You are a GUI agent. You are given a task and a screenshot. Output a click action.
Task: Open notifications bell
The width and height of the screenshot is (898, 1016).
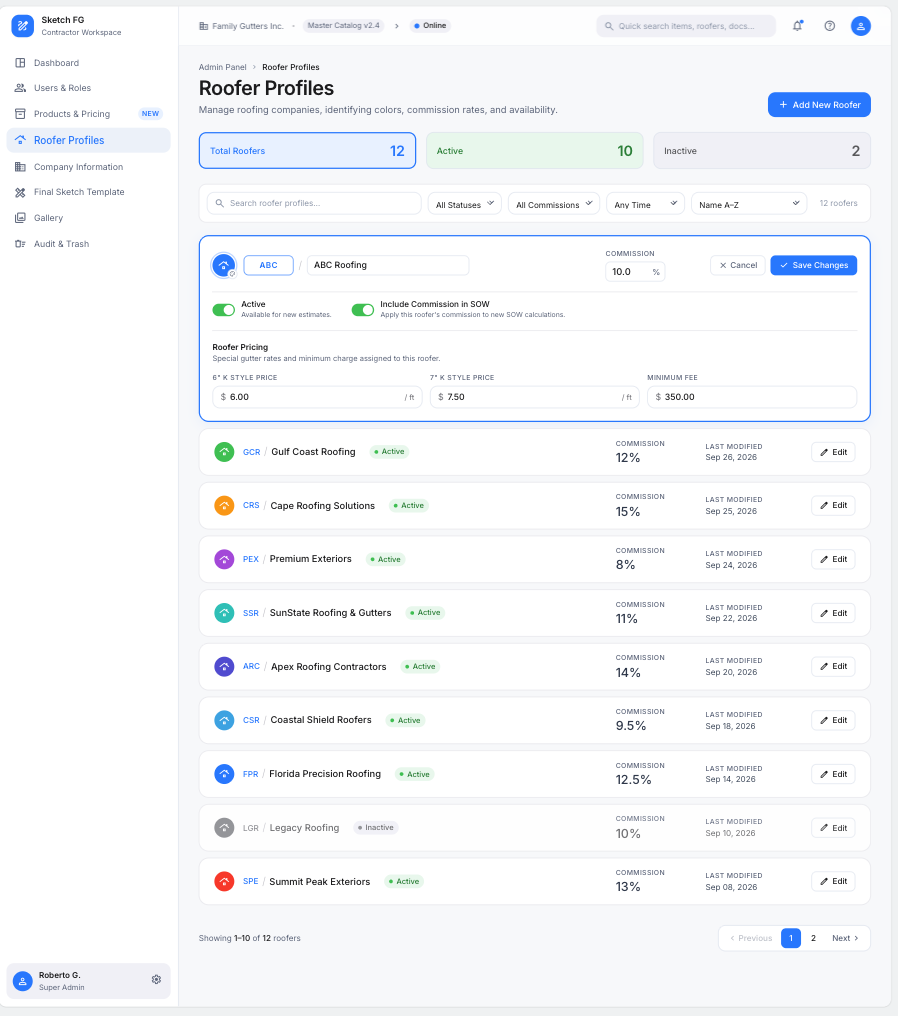click(x=798, y=26)
